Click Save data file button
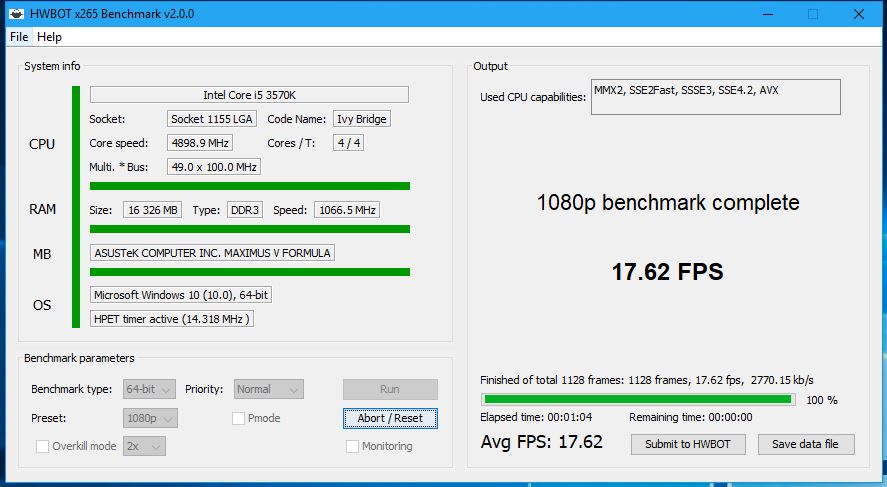 pos(806,444)
